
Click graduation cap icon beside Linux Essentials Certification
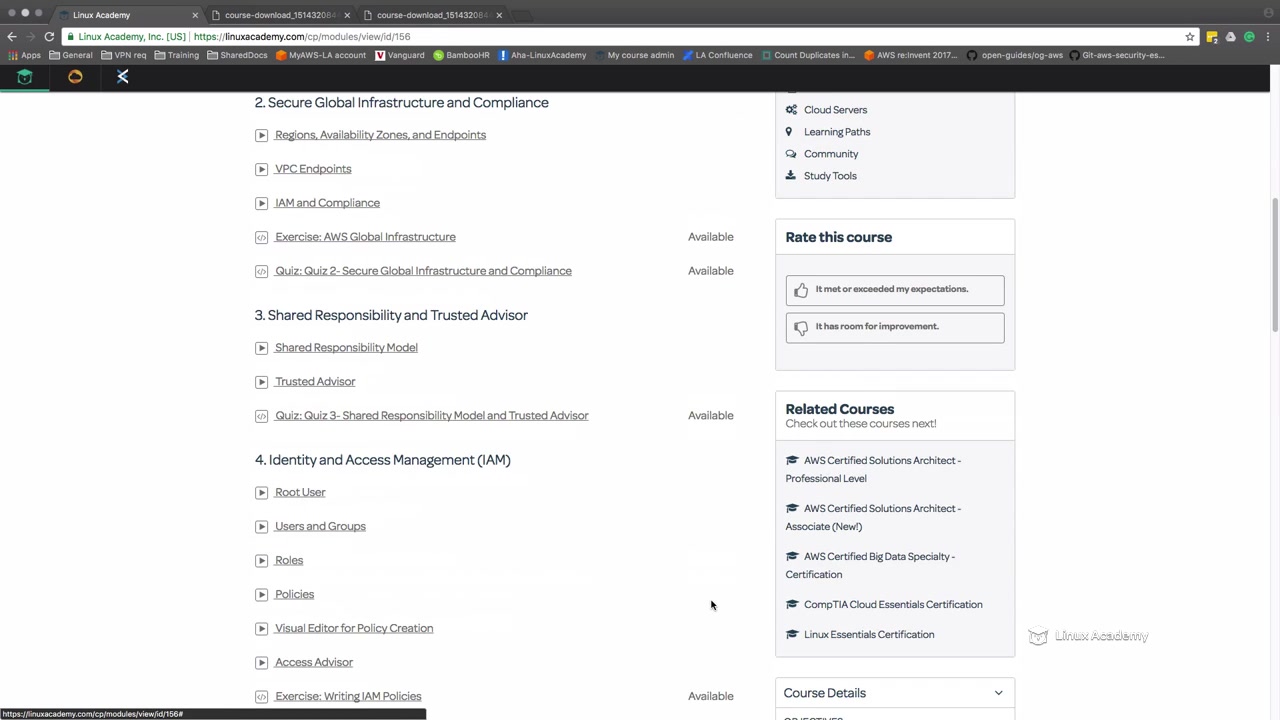[x=792, y=634]
